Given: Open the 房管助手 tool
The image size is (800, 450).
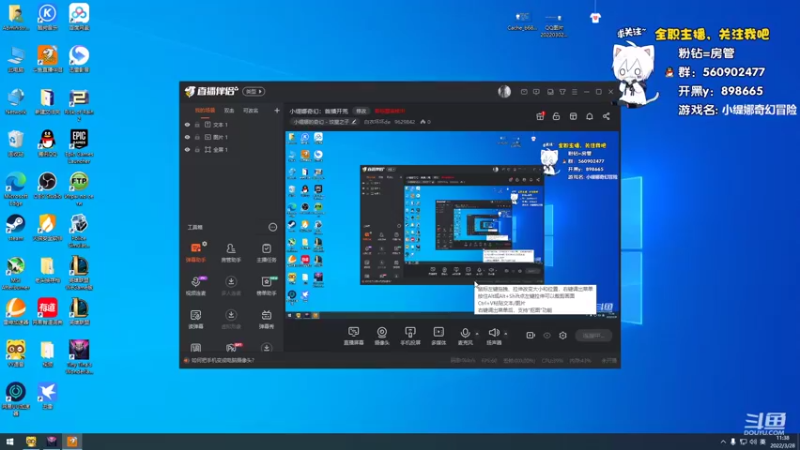Looking at the screenshot, I should [231, 253].
